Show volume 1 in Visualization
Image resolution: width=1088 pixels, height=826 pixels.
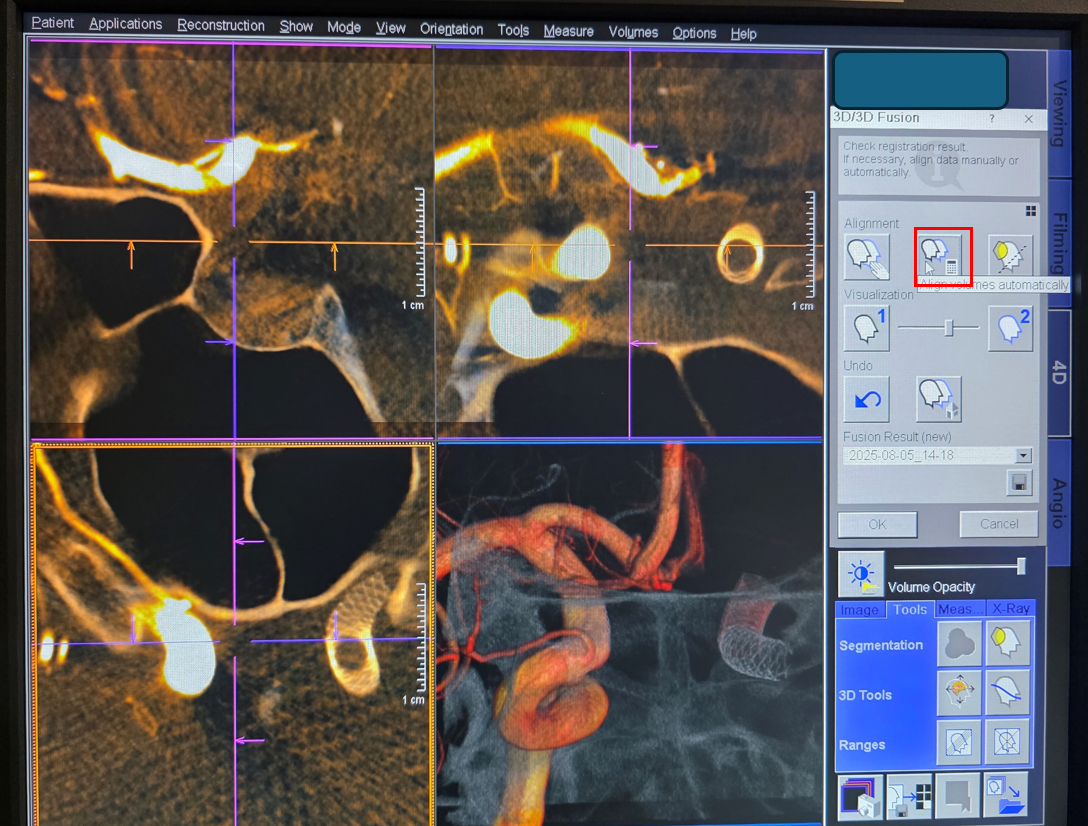(866, 329)
